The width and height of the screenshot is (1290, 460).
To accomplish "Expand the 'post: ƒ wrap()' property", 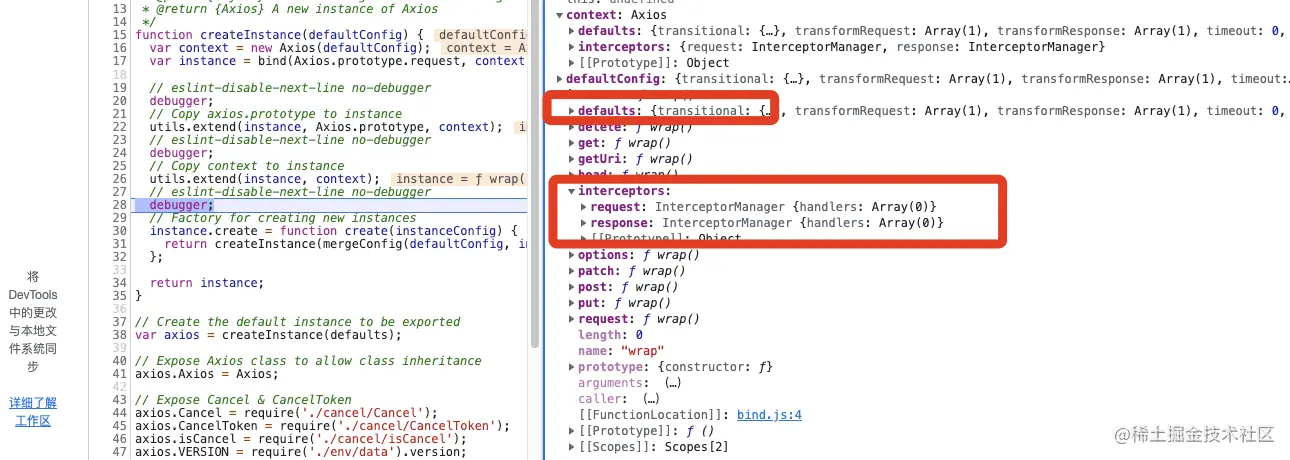I will [572, 287].
